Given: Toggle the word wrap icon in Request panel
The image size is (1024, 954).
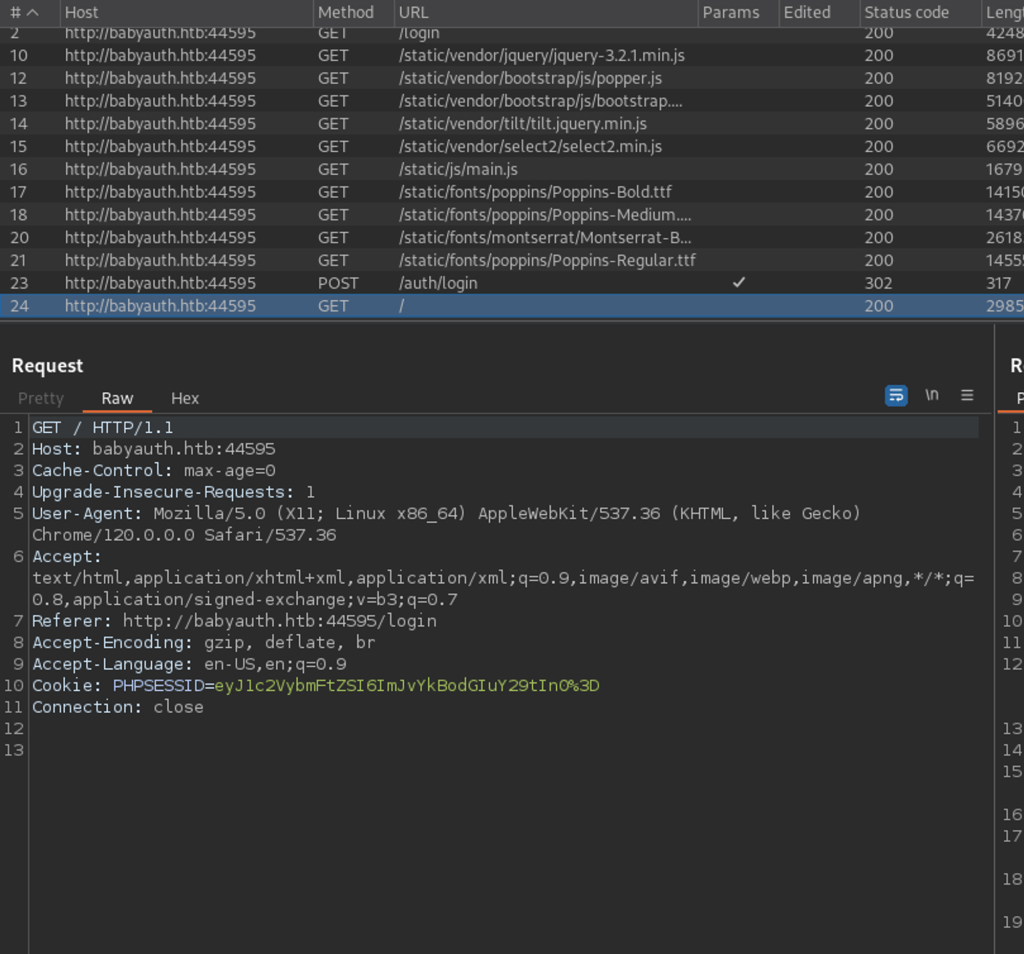Looking at the screenshot, I should [896, 395].
